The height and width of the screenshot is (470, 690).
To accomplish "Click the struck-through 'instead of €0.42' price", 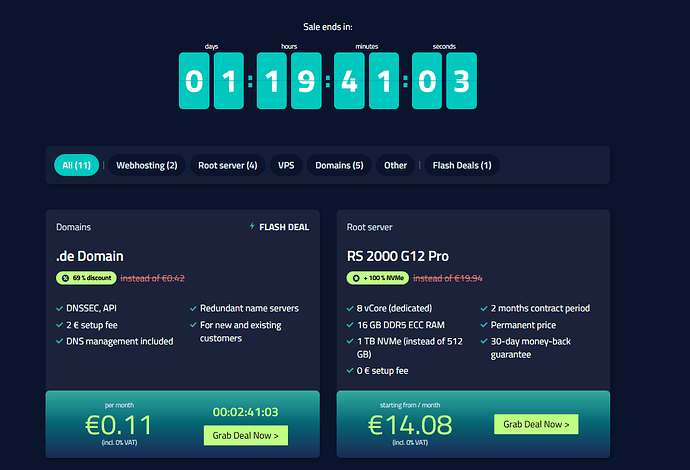I will [153, 278].
